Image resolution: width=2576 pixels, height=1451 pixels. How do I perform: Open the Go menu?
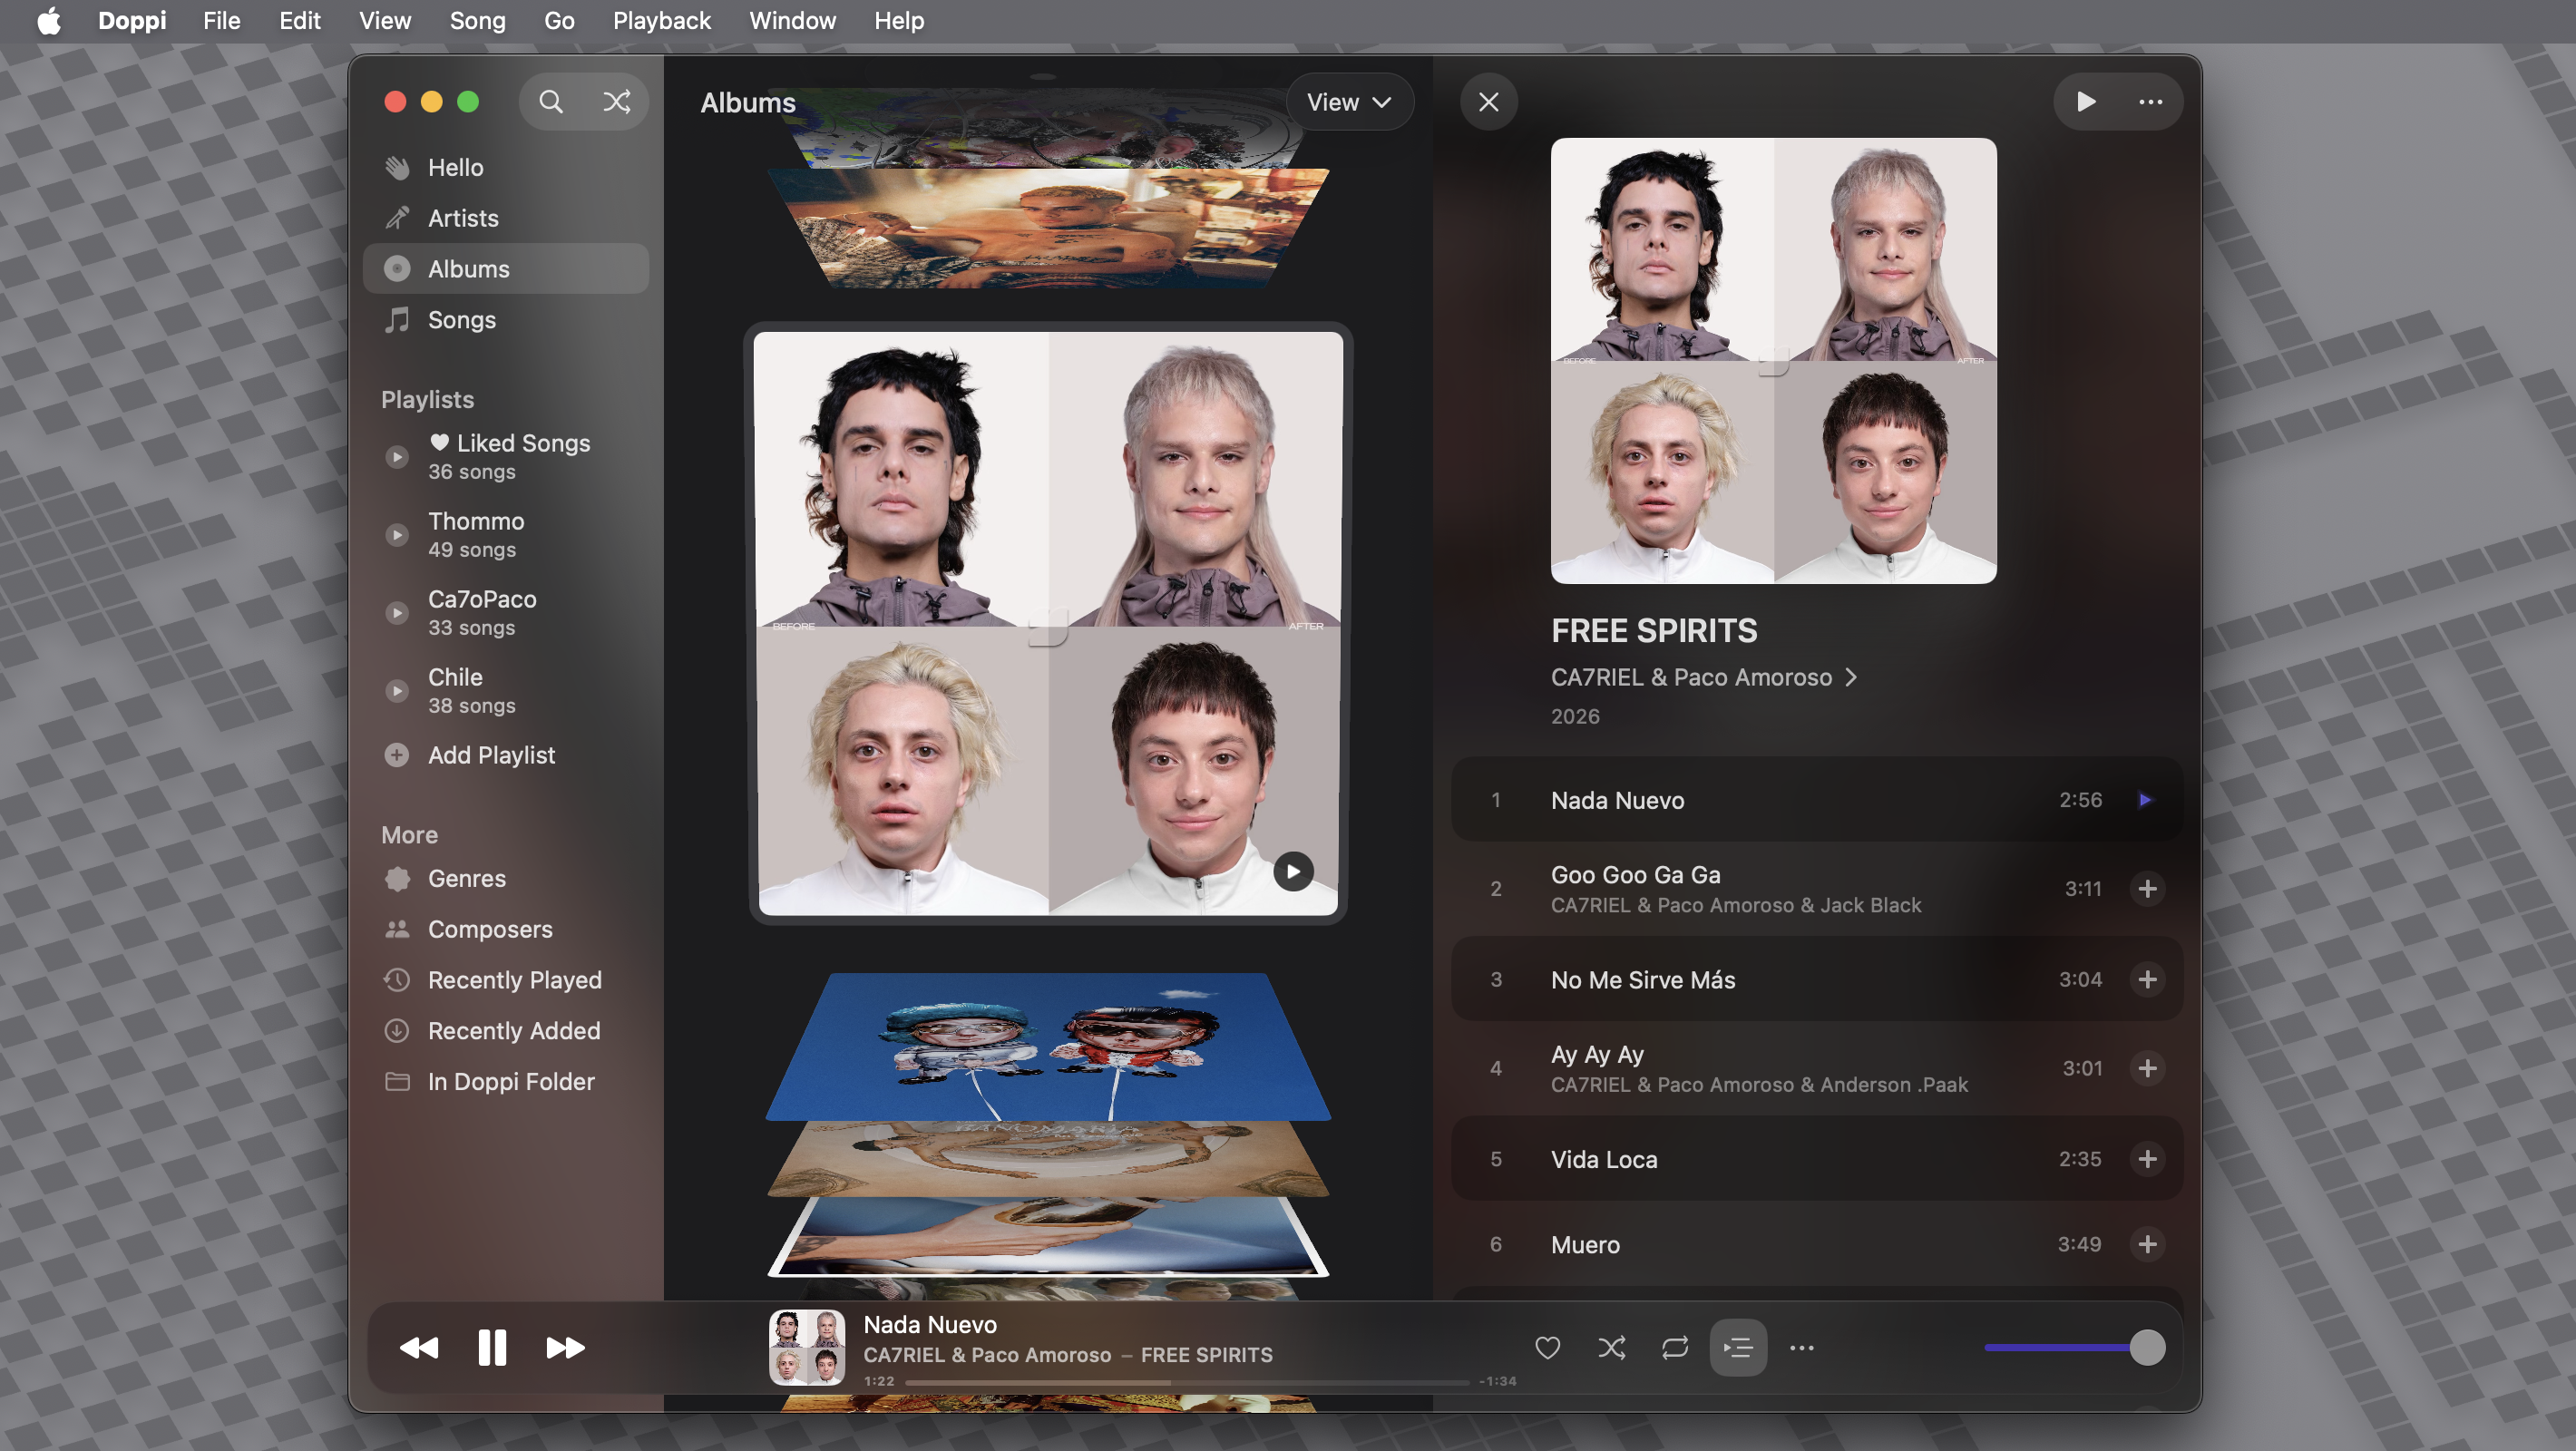tap(559, 20)
